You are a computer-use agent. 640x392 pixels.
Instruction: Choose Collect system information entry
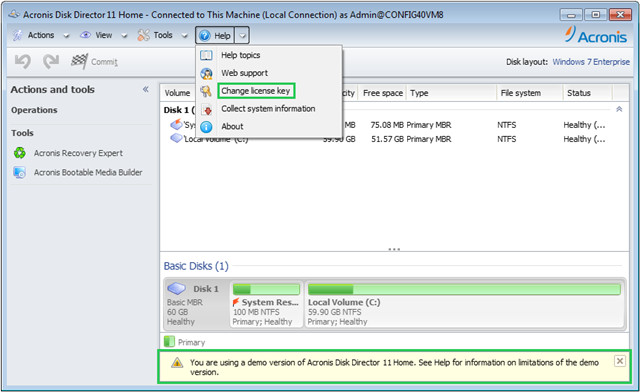[268, 109]
